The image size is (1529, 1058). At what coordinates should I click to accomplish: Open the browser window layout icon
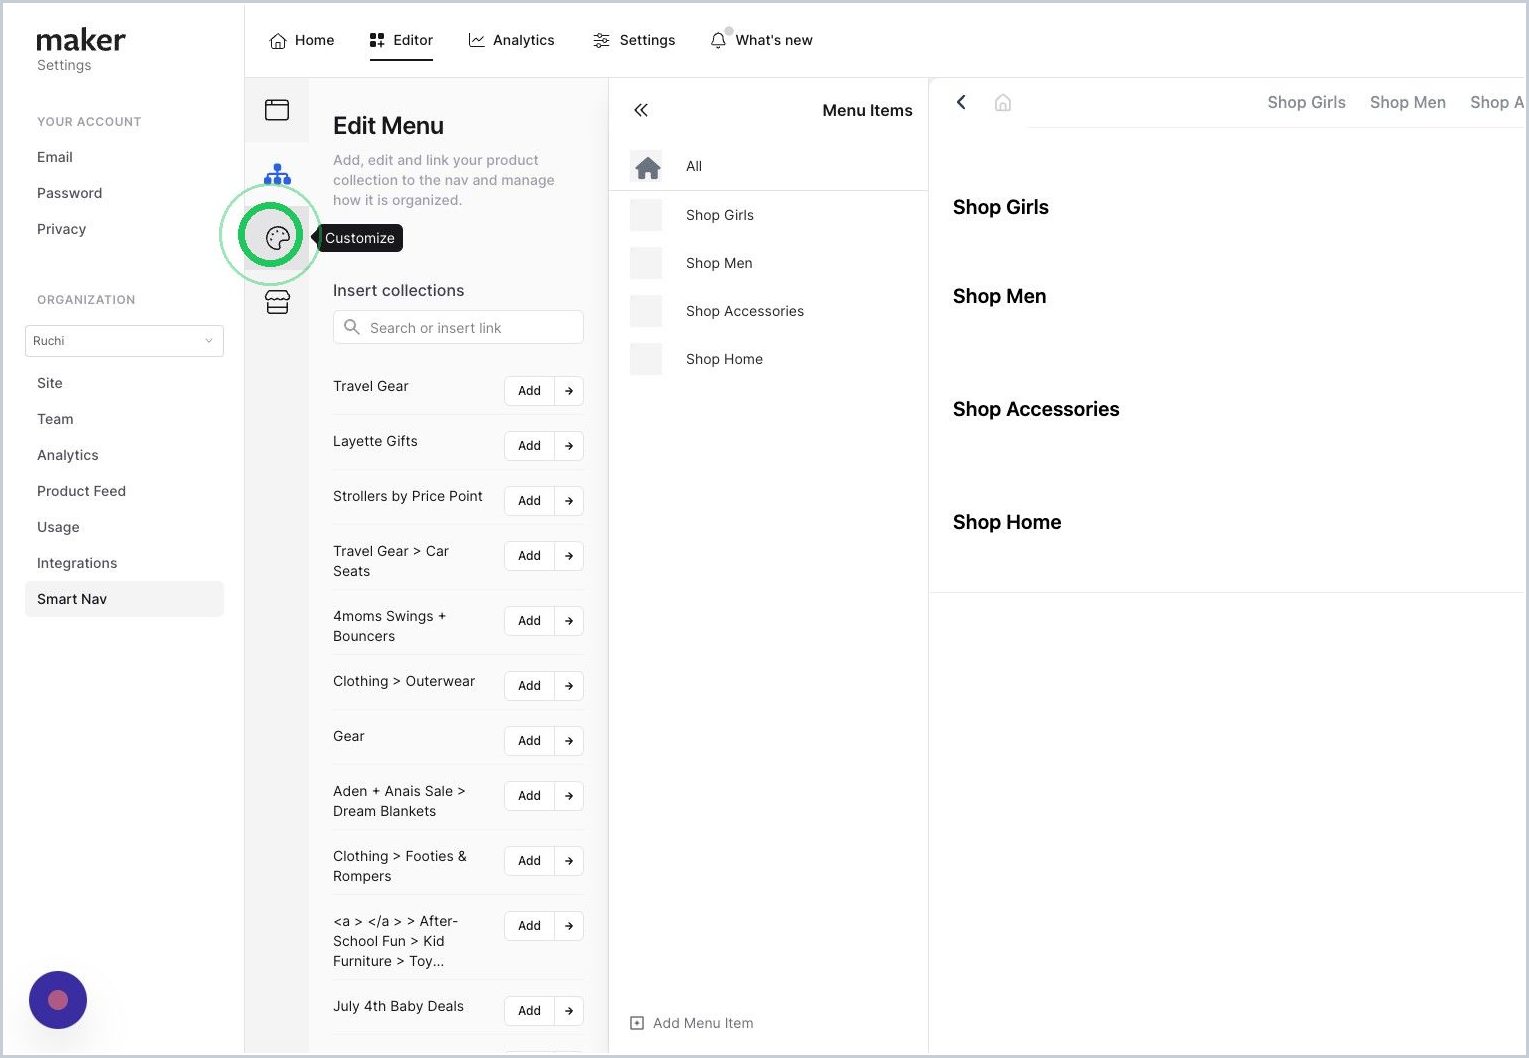277,110
